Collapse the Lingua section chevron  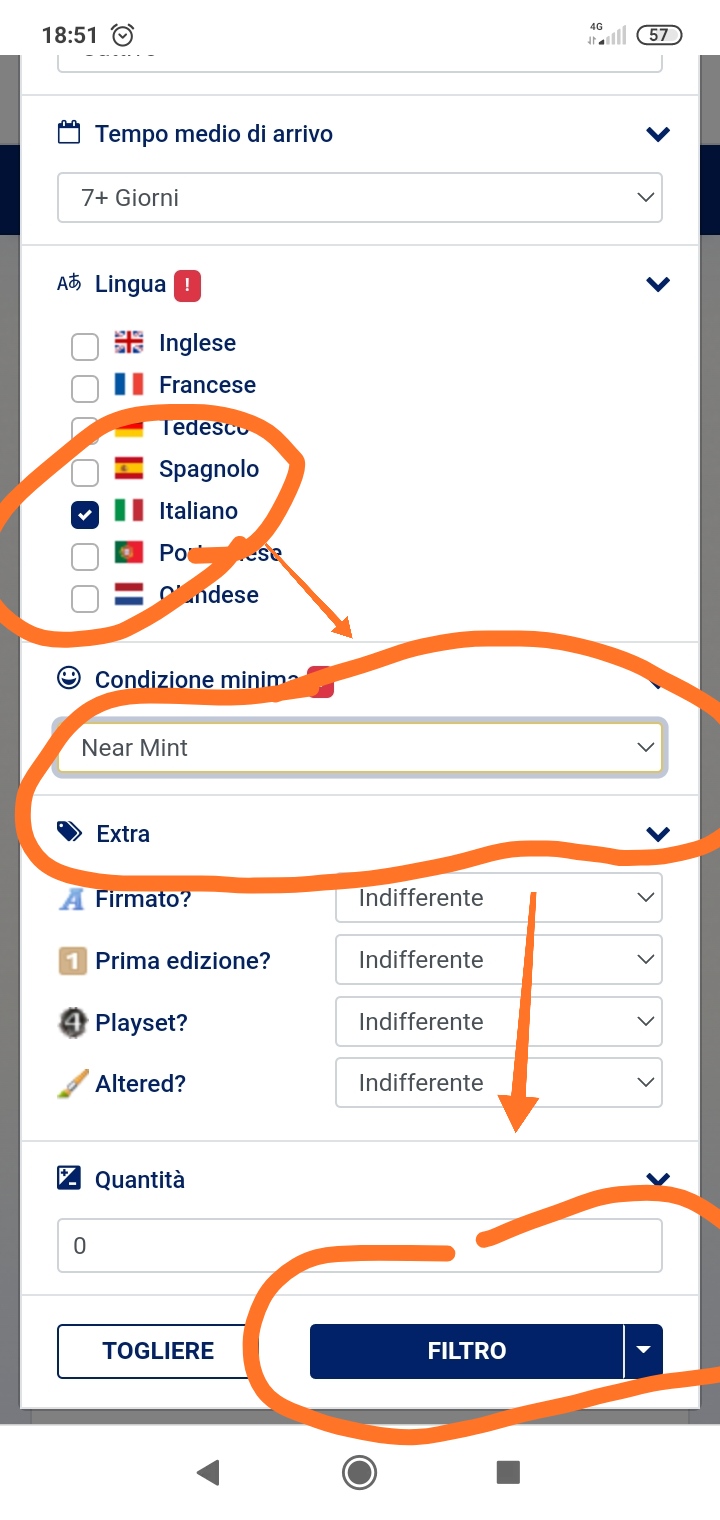(x=657, y=284)
